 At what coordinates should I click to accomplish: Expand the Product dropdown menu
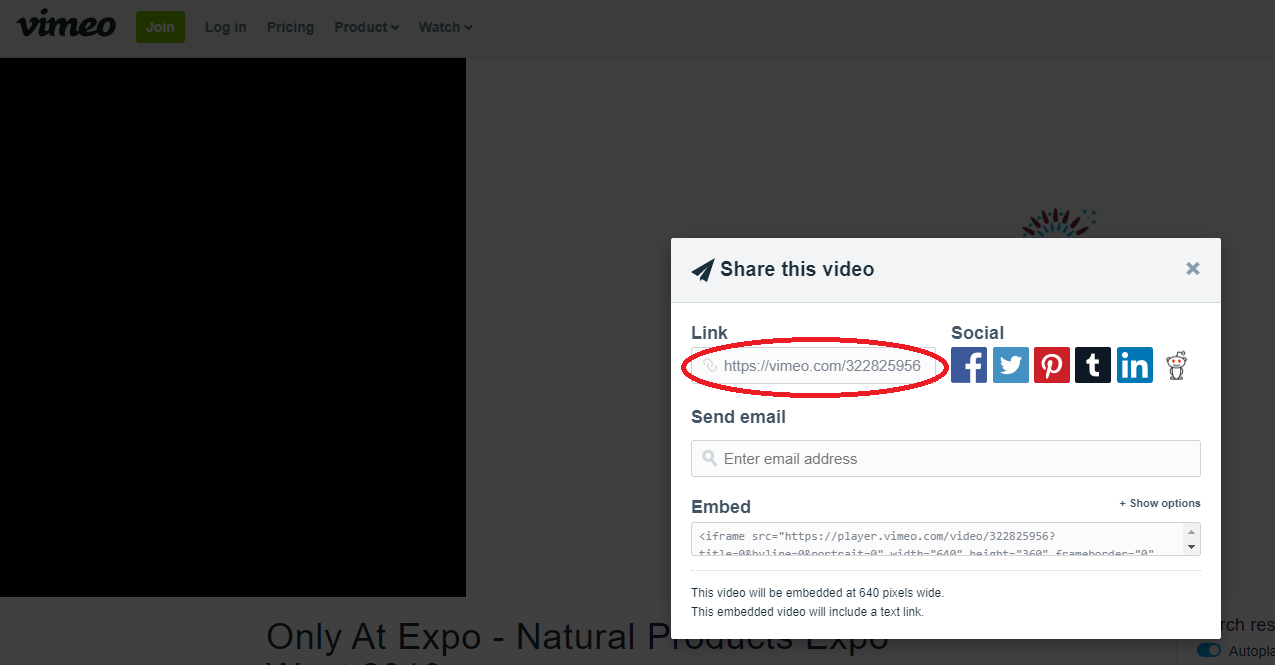(366, 27)
